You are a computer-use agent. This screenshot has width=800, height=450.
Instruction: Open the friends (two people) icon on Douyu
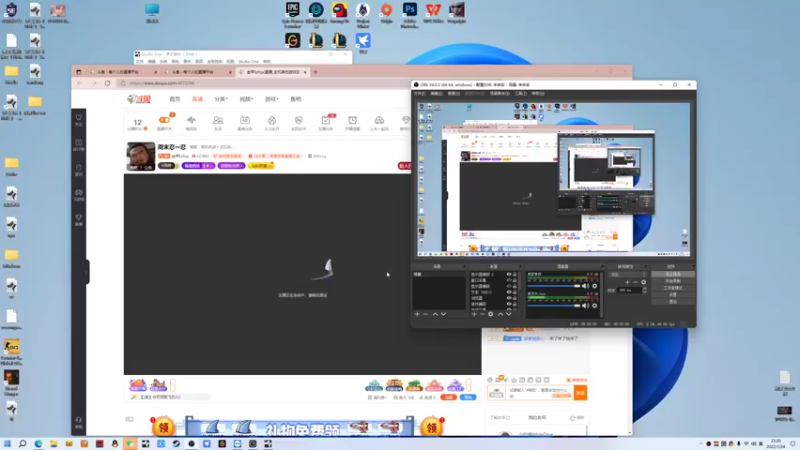218,120
